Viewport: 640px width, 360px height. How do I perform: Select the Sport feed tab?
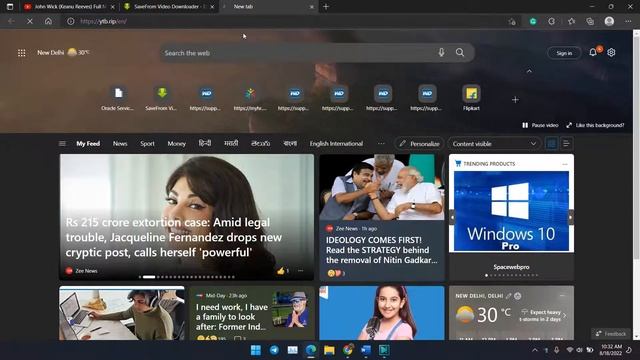click(x=147, y=144)
